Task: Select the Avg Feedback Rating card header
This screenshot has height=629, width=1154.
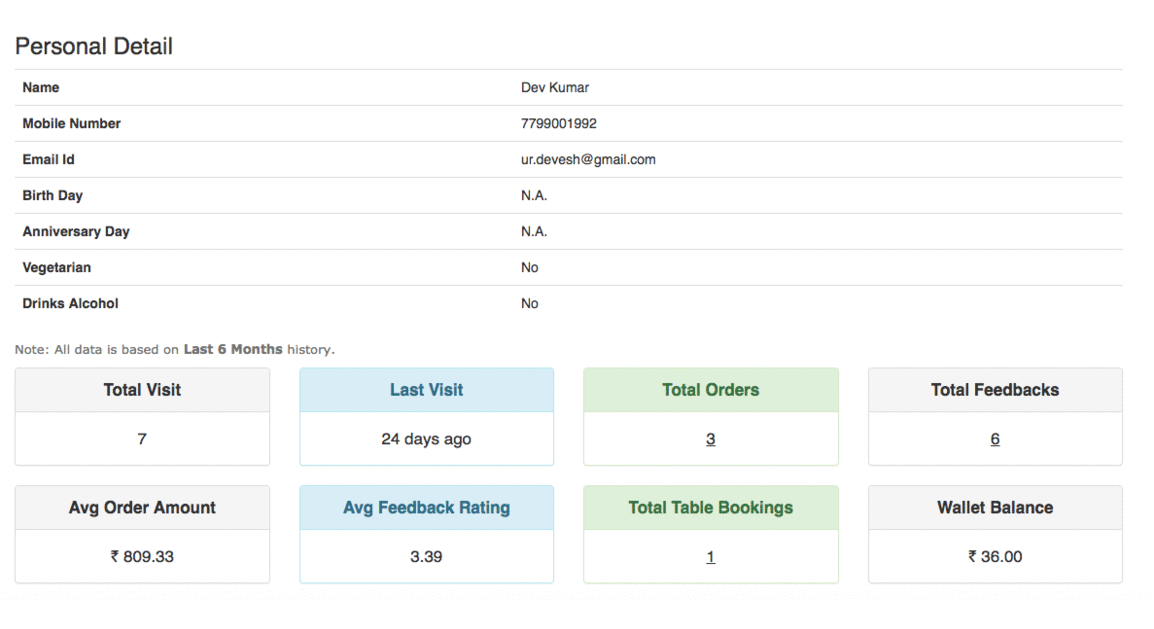Action: (x=426, y=508)
